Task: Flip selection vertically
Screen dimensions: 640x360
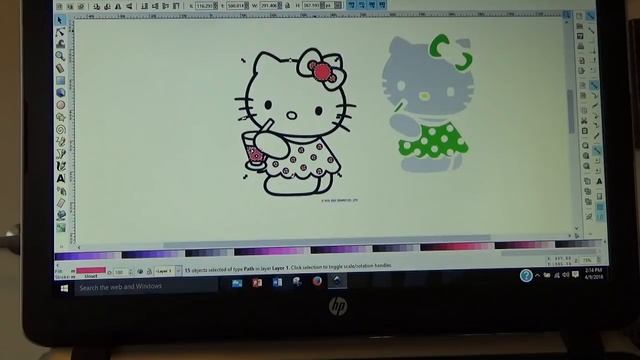Action: click(129, 7)
